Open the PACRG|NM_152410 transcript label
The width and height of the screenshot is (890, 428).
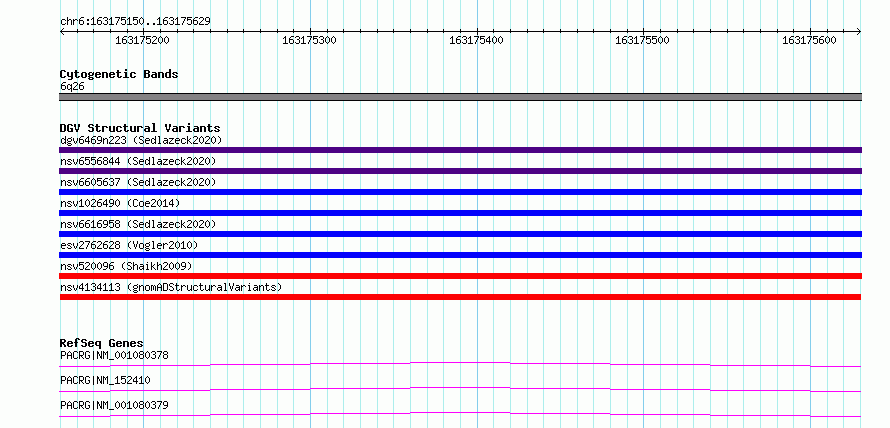pyautogui.click(x=105, y=380)
